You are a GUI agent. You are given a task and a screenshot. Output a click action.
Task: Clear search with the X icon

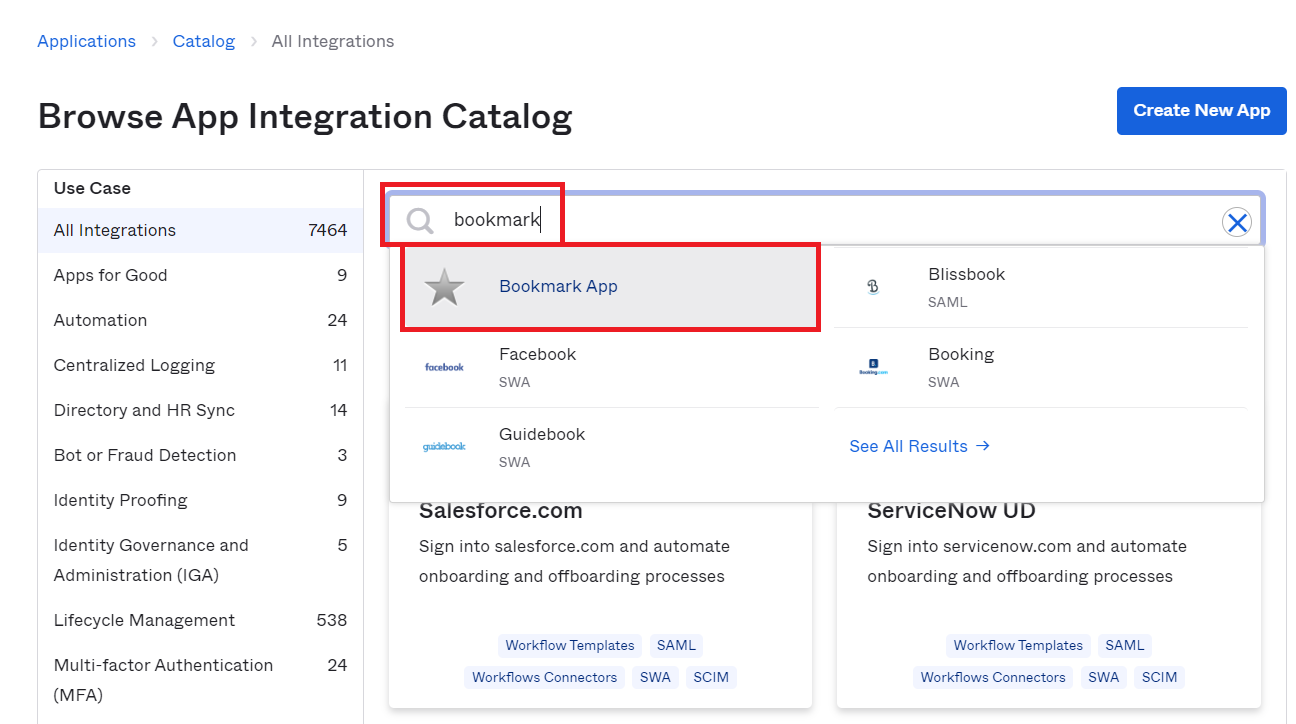click(x=1237, y=222)
